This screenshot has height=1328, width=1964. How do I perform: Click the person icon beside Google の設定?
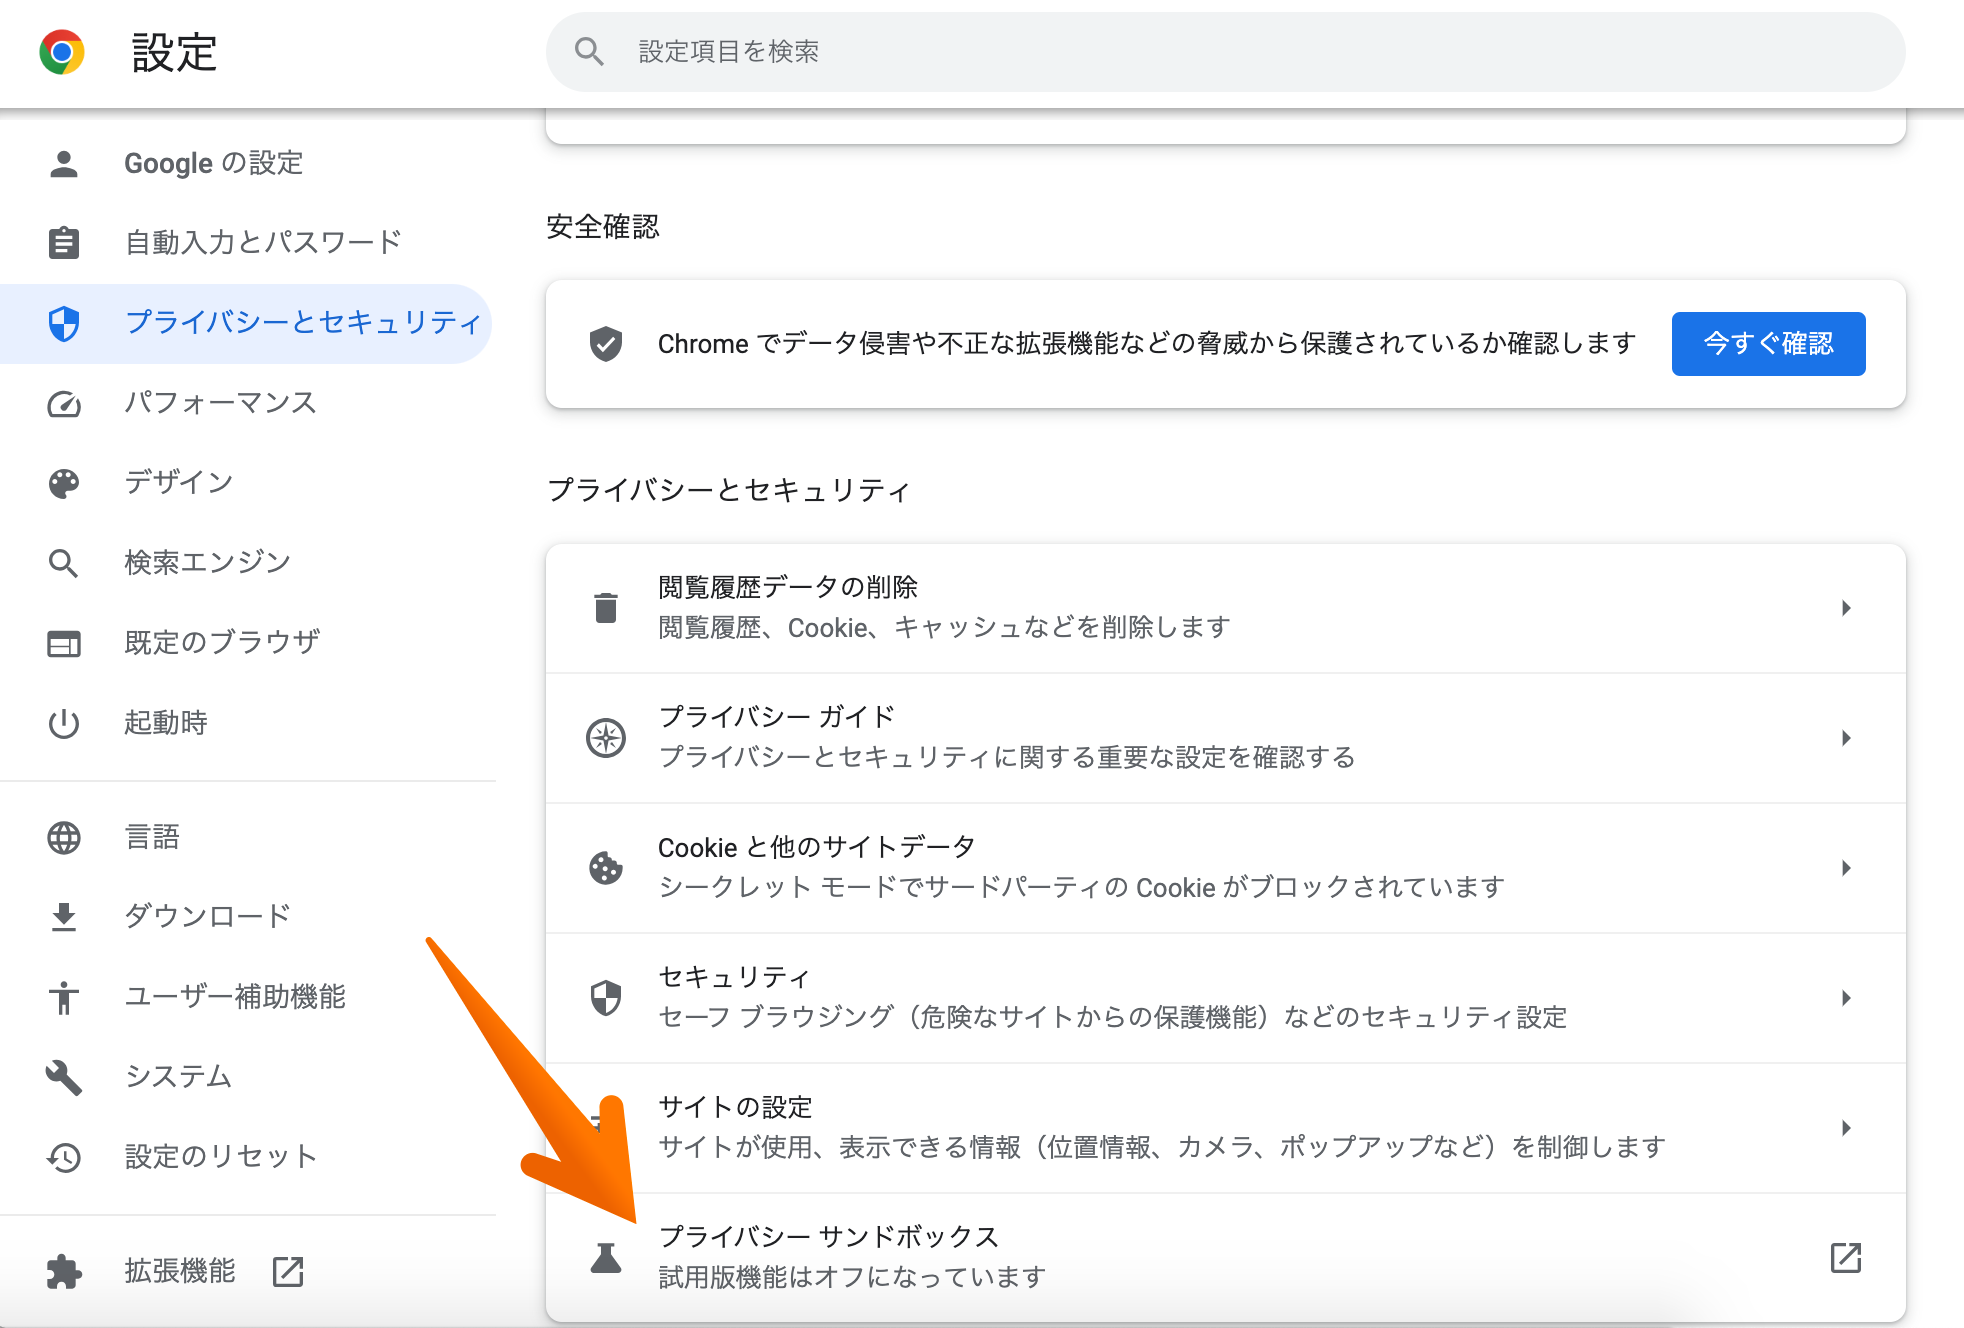[x=64, y=163]
